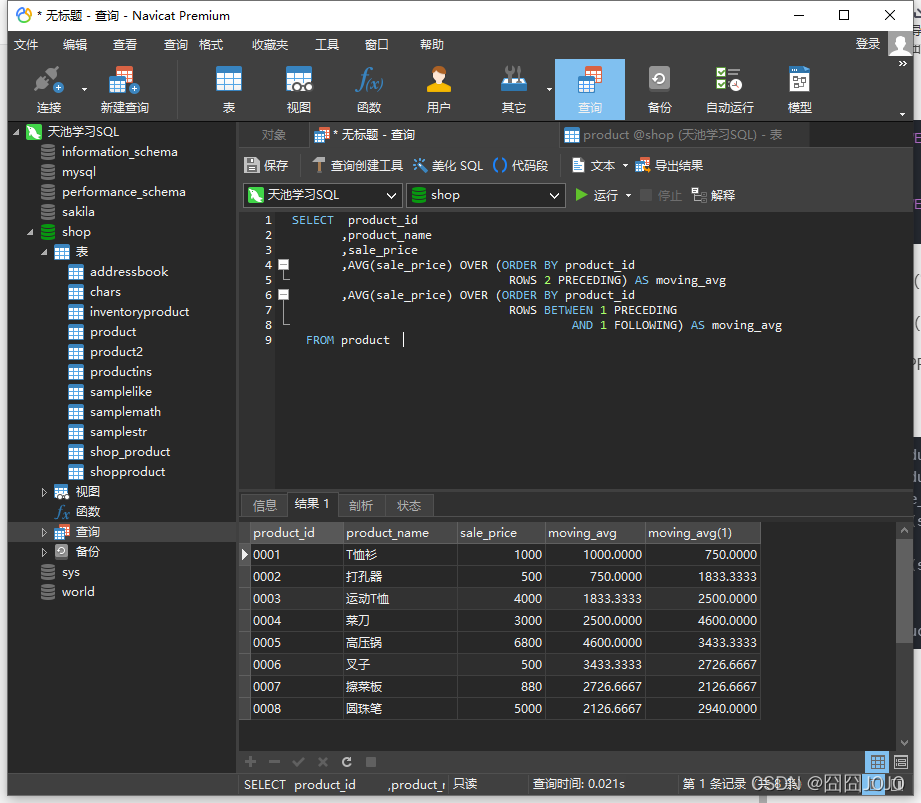Open the Automation (自动运行) toolbar icon
This screenshot has height=803, width=921.
(729, 90)
